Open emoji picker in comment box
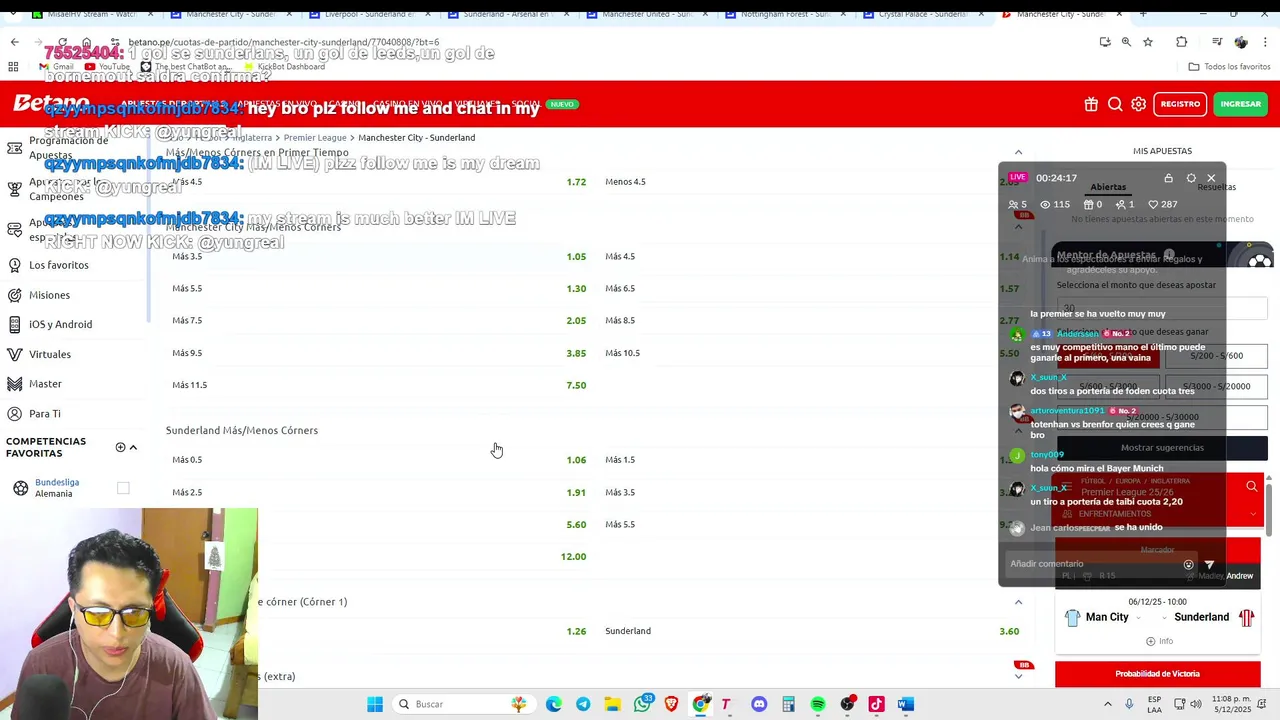Image resolution: width=1280 pixels, height=720 pixels. (x=1188, y=564)
